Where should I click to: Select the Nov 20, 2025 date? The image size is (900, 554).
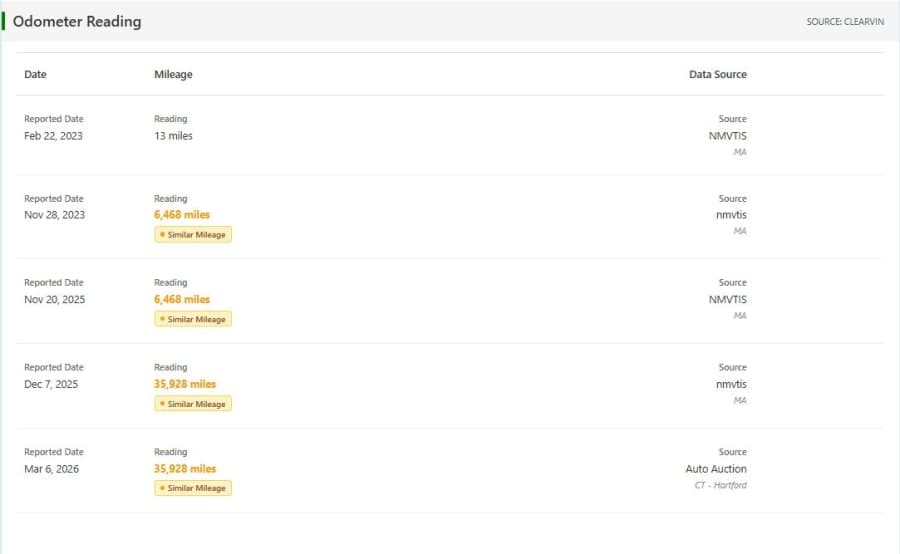(x=55, y=300)
